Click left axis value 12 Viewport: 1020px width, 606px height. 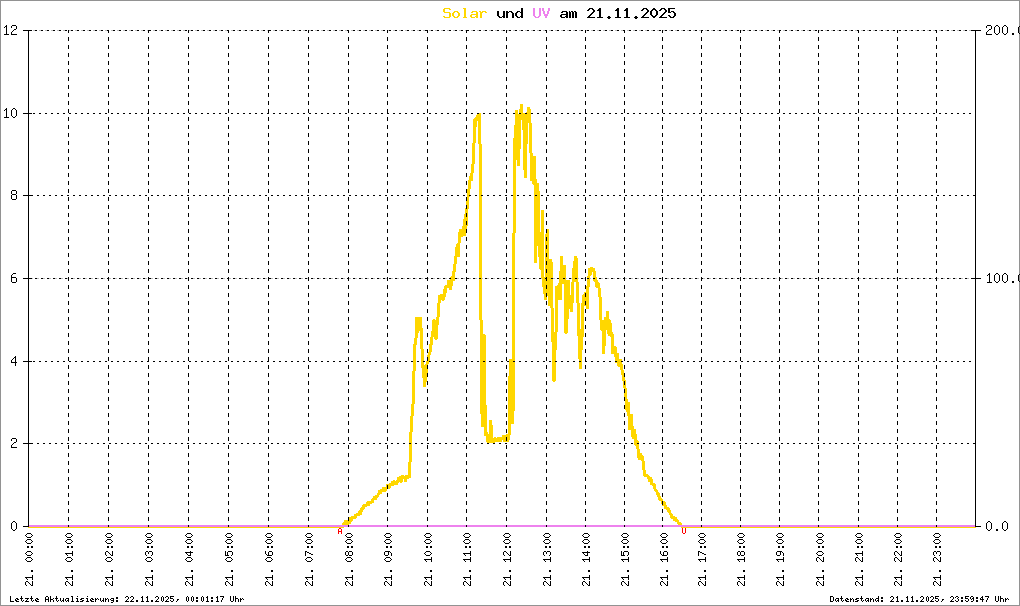pos(10,30)
